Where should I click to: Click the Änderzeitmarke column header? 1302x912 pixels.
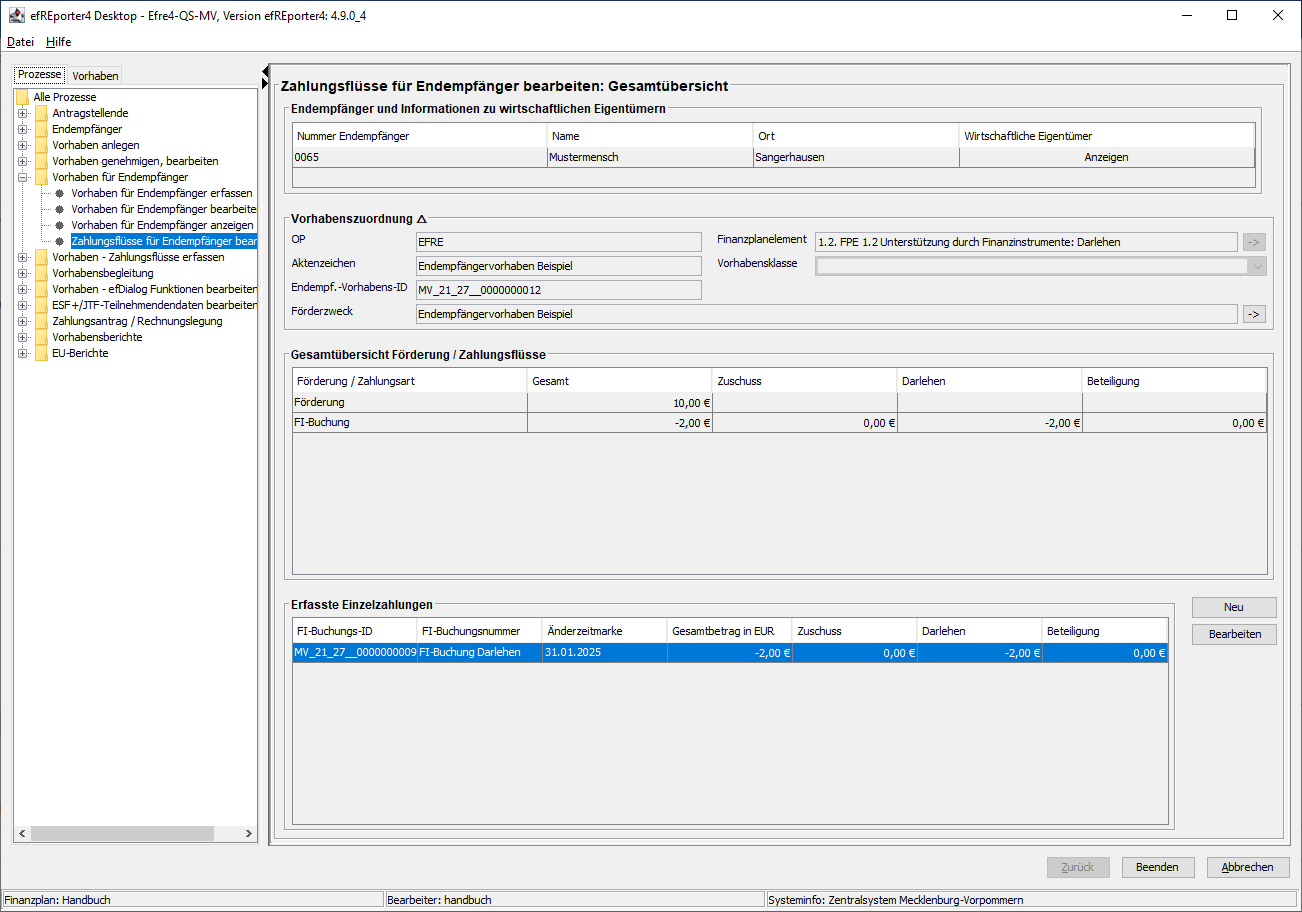pyautogui.click(x=604, y=631)
